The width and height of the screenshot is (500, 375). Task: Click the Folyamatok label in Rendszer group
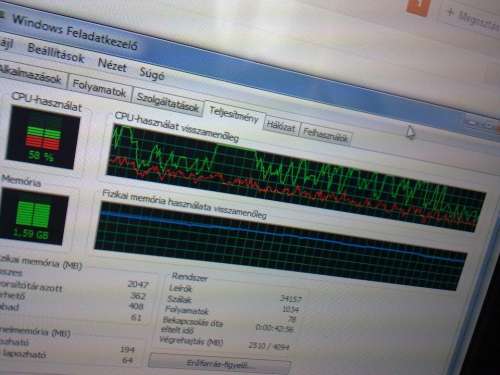(187, 310)
